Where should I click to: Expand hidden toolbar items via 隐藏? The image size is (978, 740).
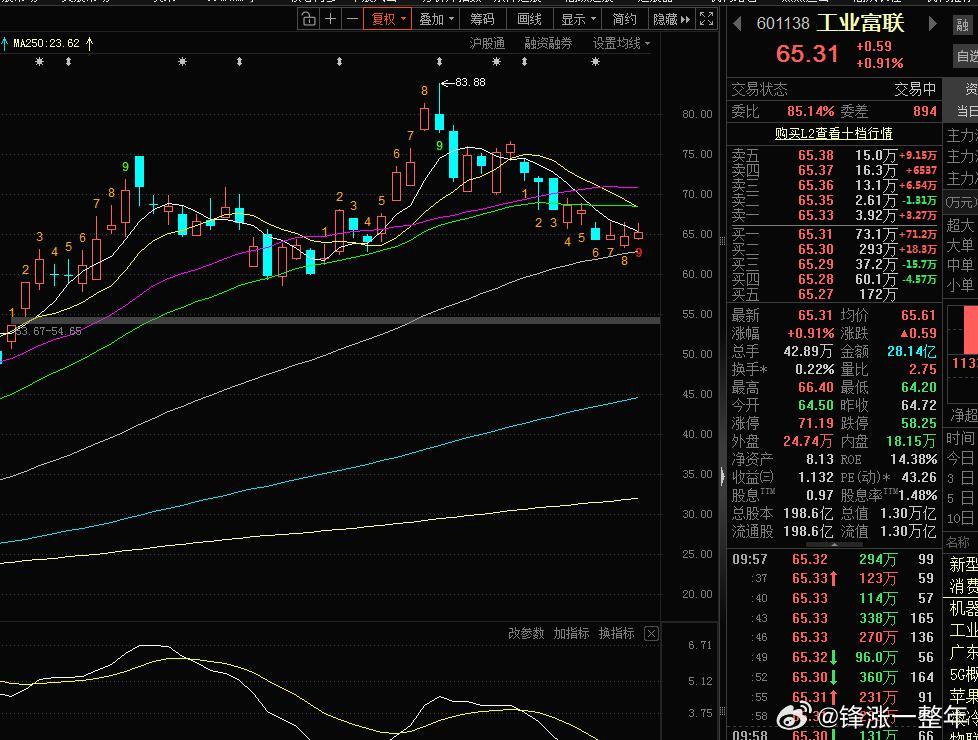tap(671, 19)
